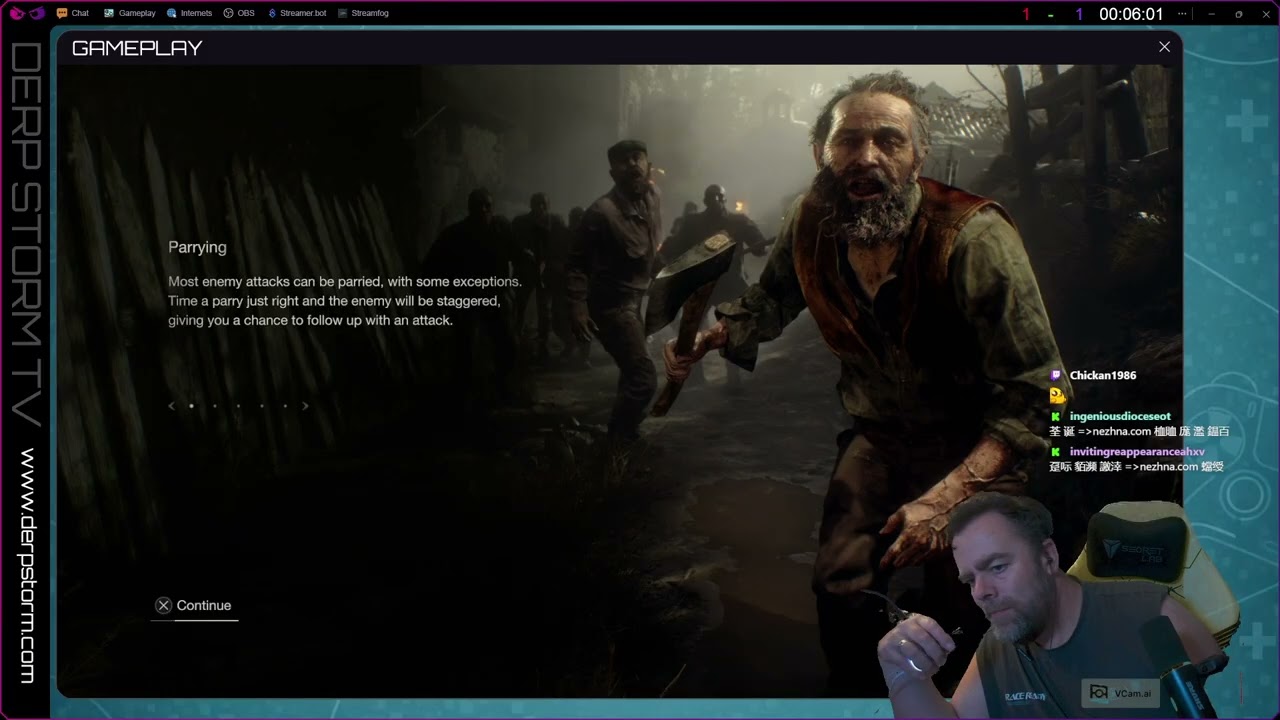The height and width of the screenshot is (720, 1280).
Task: Click the first purple app logo icon
Action: [x=17, y=13]
